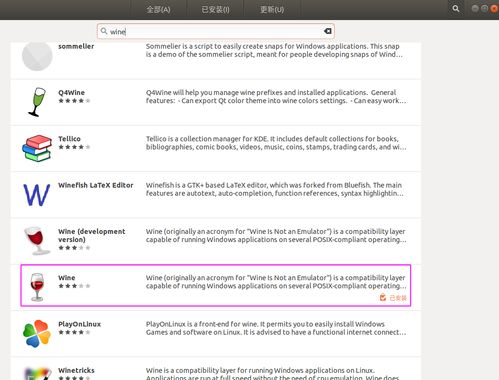Switch to the 全部(A) tab
Screen dimensions: 499x380
click(x=158, y=9)
